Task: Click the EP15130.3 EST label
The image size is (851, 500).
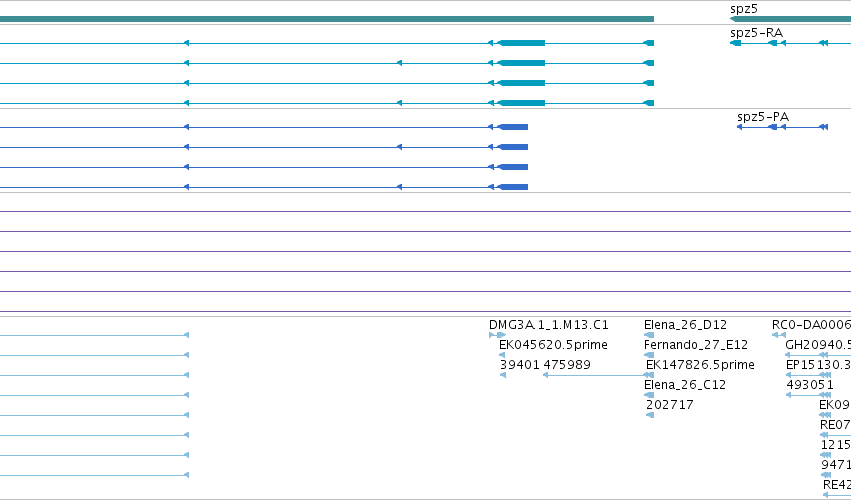Action: (x=818, y=365)
